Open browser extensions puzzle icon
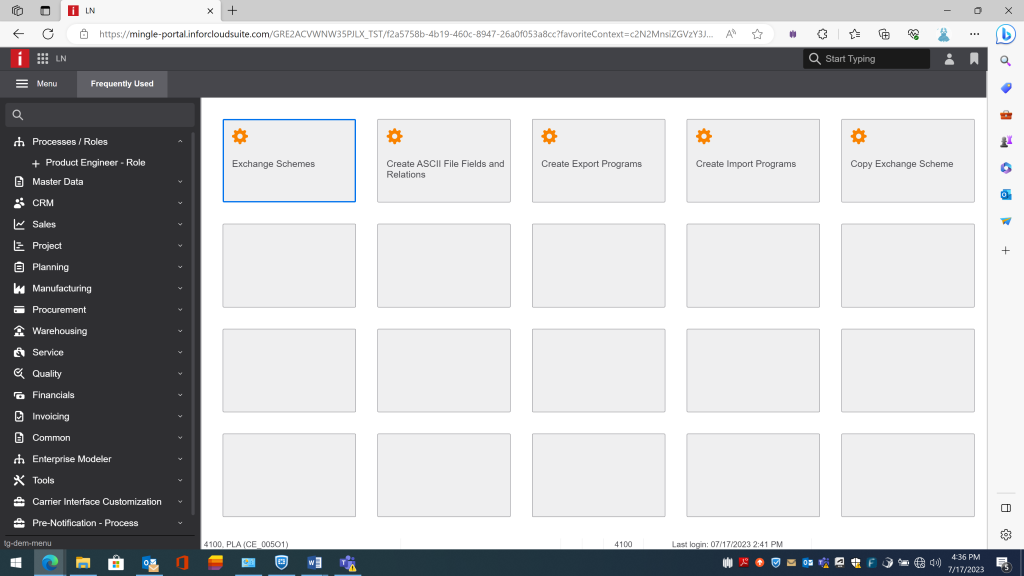Viewport: 1024px width, 576px height. tap(822, 34)
